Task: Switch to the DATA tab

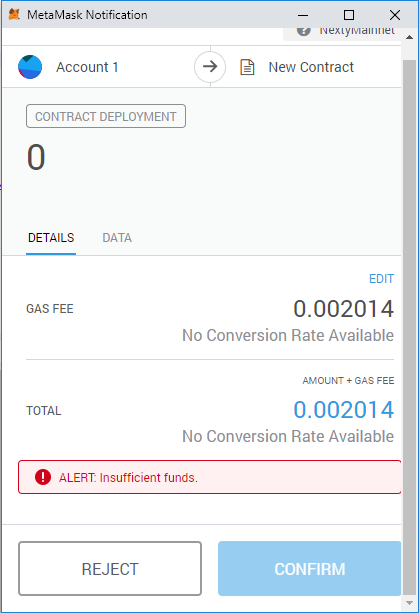Action: pos(117,238)
